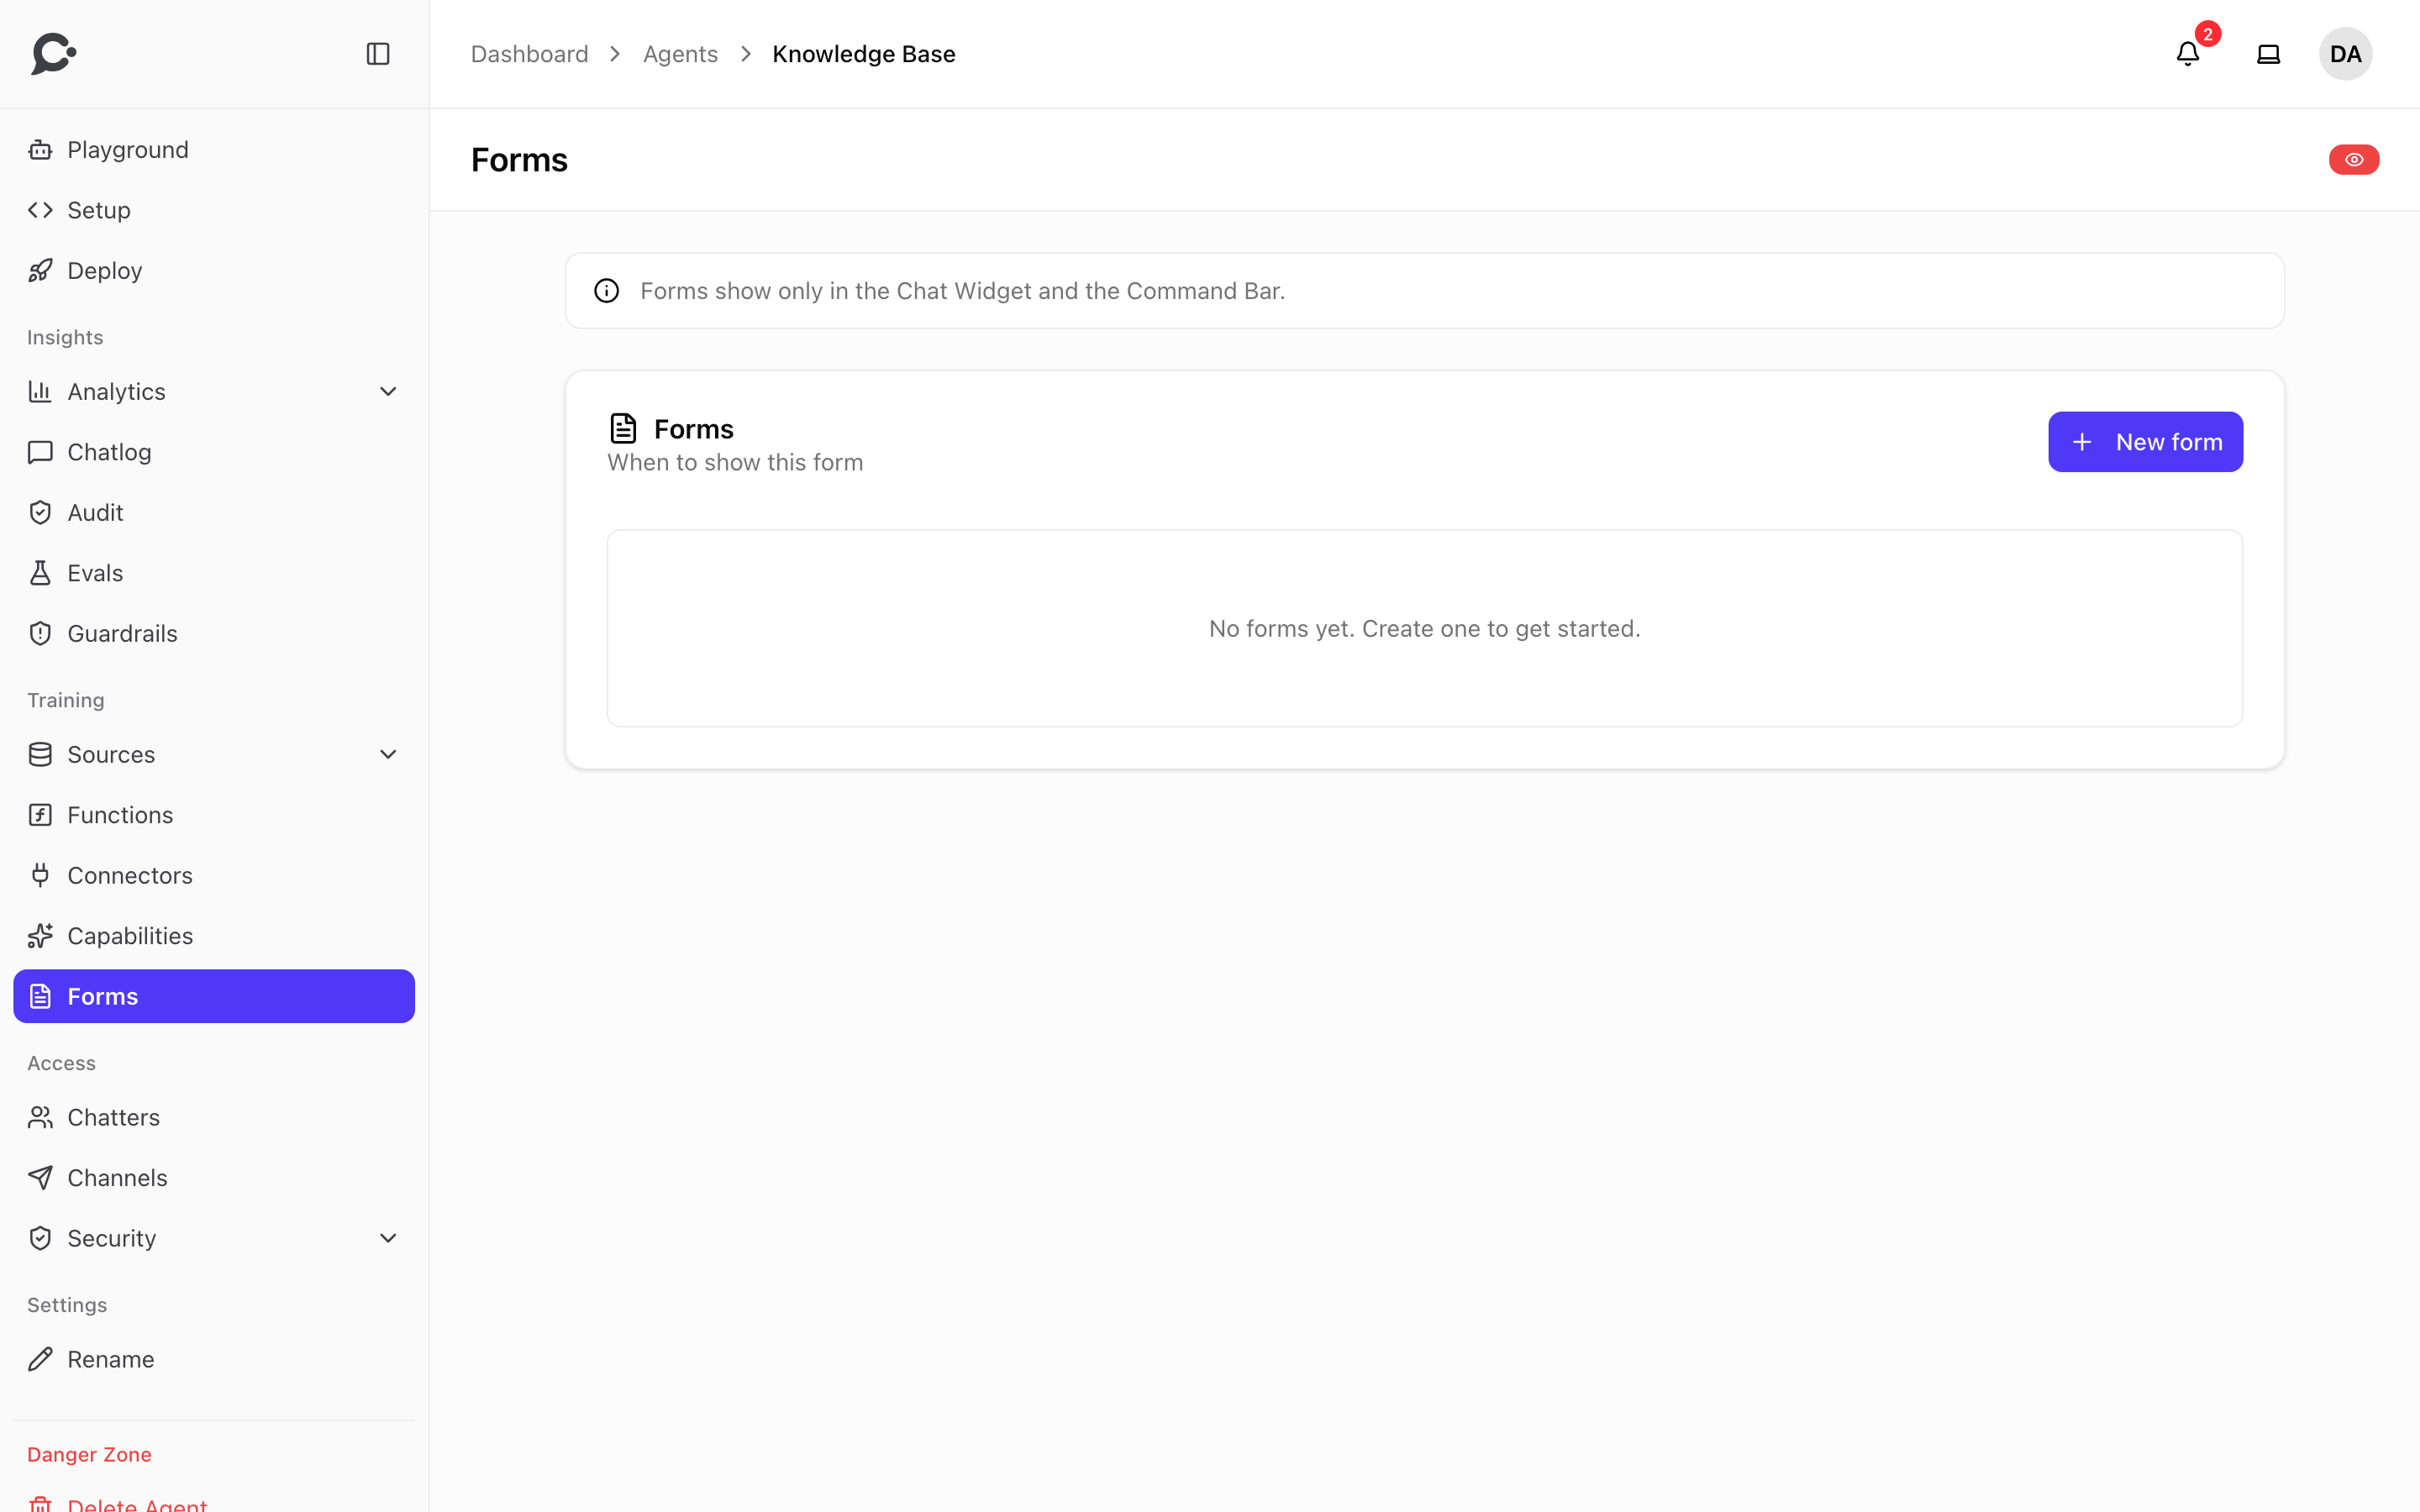Click the laptop icon in the header
This screenshot has width=2420, height=1512.
coord(2269,54)
